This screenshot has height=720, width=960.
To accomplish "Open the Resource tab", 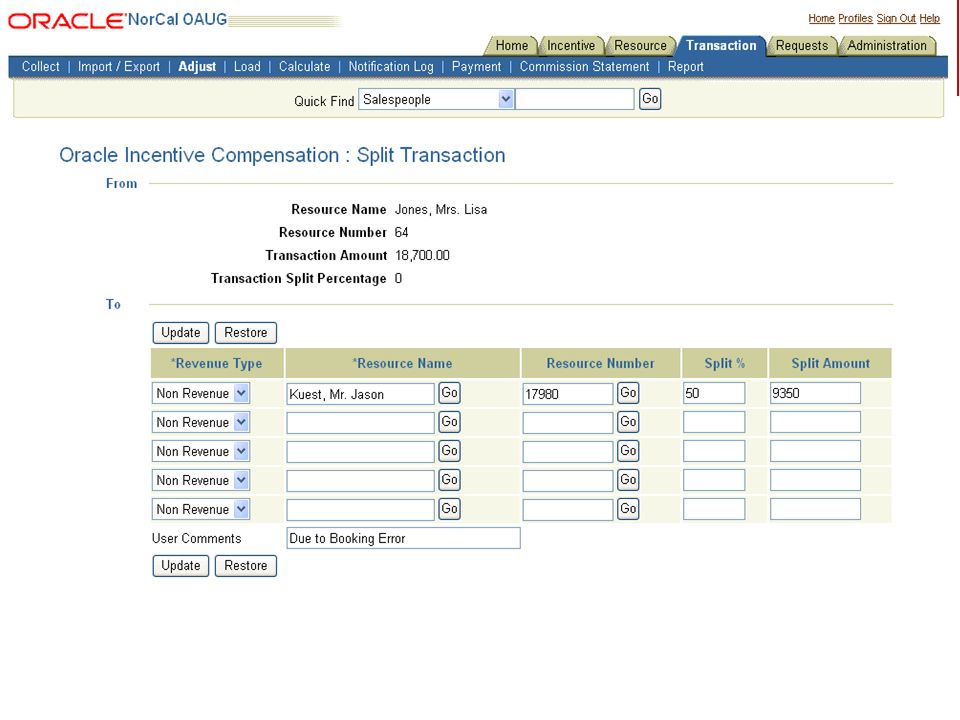I will click(640, 45).
